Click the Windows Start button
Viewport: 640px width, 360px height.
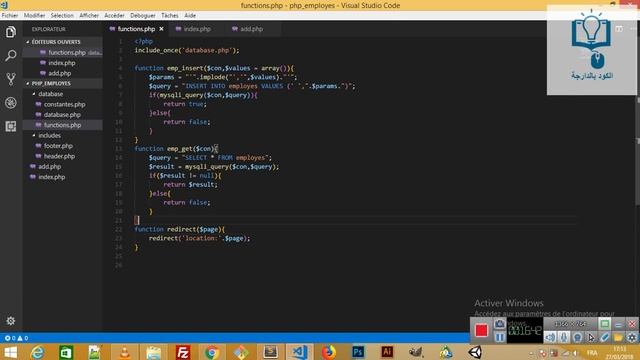tap(10, 352)
